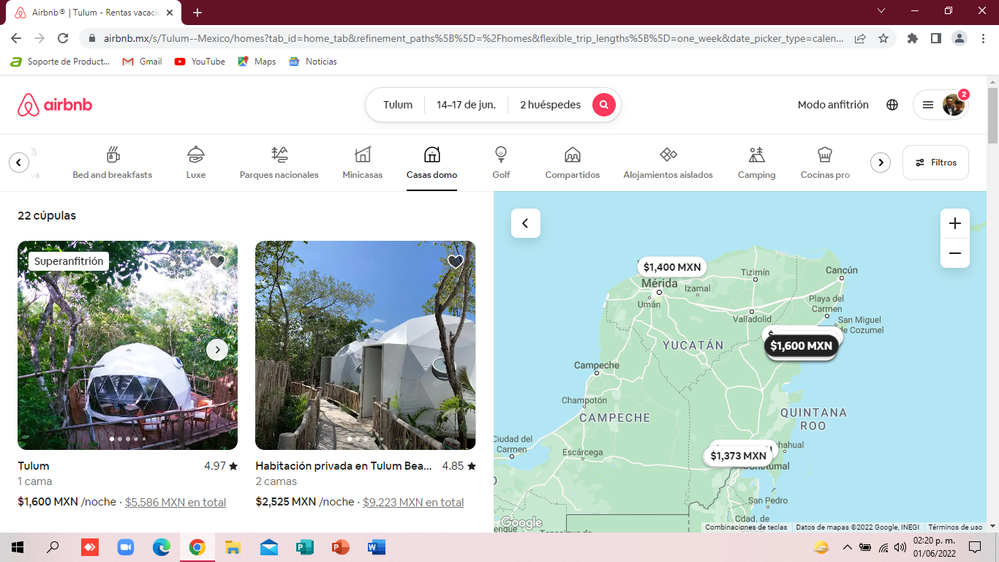Open the language globe icon
The height and width of the screenshot is (562, 999).
pyautogui.click(x=892, y=105)
